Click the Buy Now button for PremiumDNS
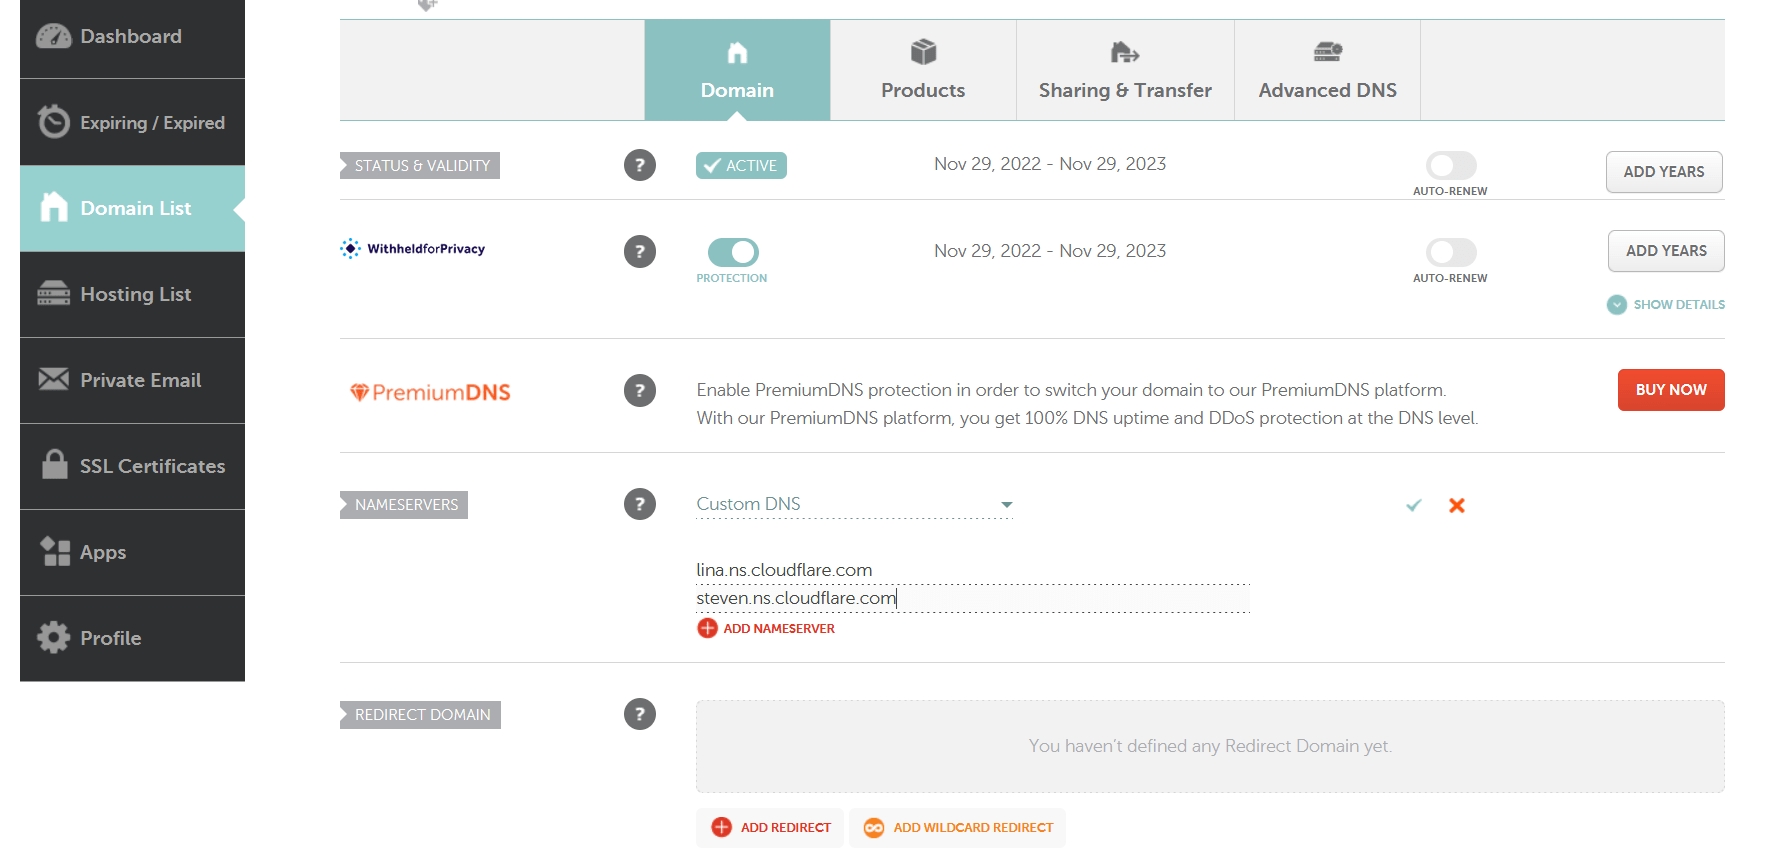This screenshot has width=1777, height=855. tap(1670, 390)
